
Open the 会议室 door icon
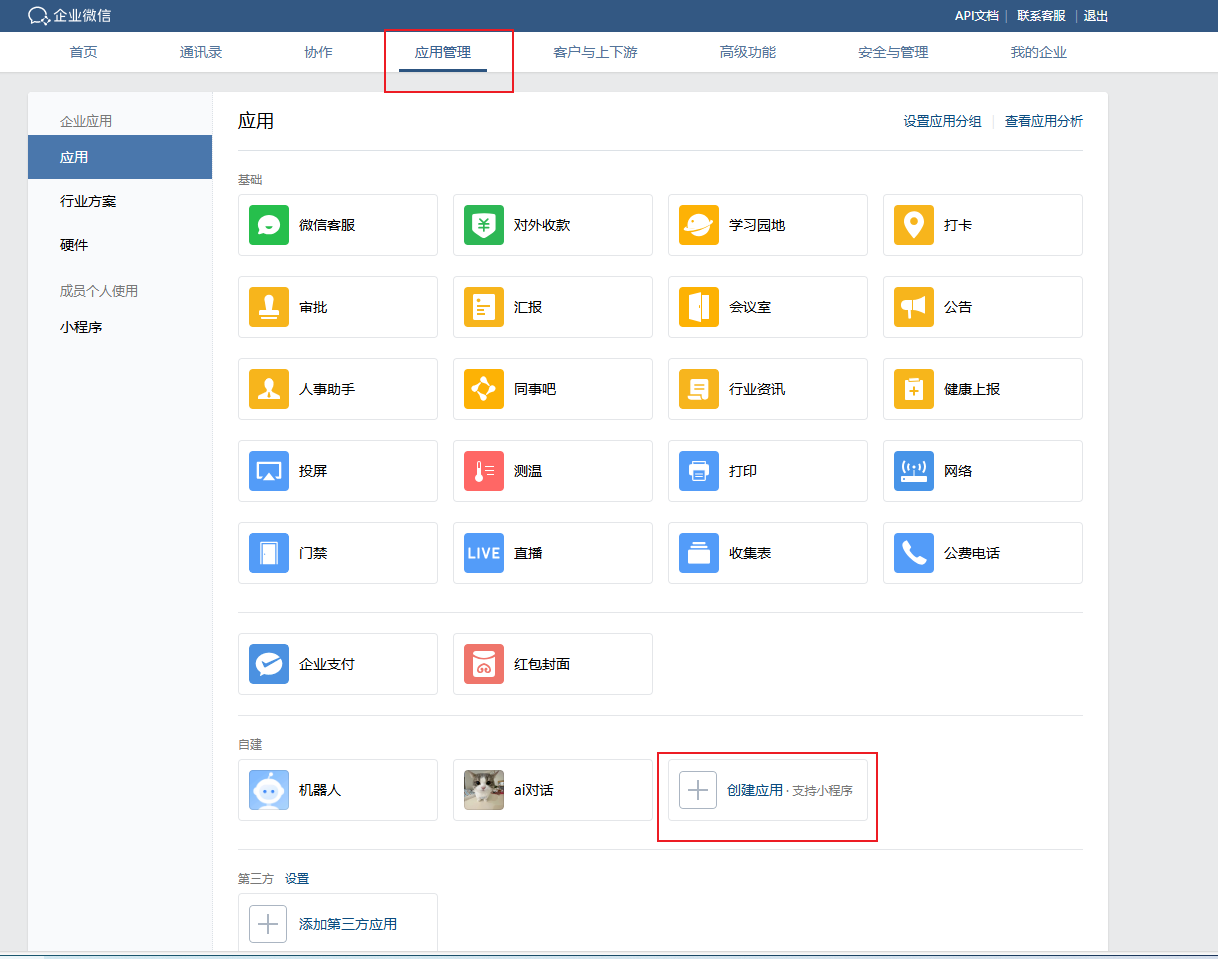pyautogui.click(x=699, y=307)
